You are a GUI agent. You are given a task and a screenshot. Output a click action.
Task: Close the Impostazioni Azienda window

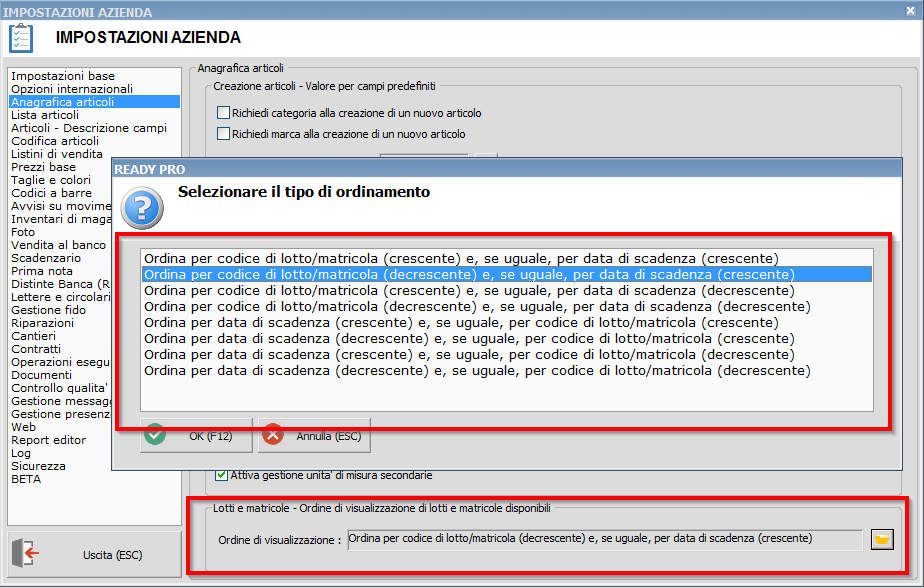click(910, 11)
